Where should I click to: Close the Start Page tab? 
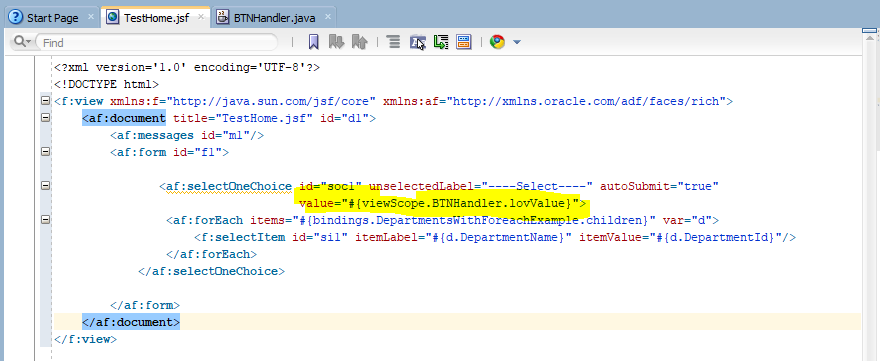tap(91, 17)
